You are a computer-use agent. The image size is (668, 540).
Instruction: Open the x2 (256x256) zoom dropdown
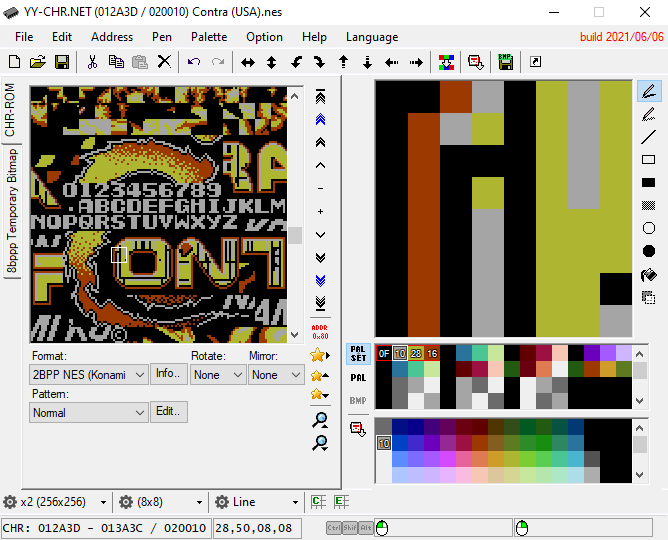click(x=55, y=502)
